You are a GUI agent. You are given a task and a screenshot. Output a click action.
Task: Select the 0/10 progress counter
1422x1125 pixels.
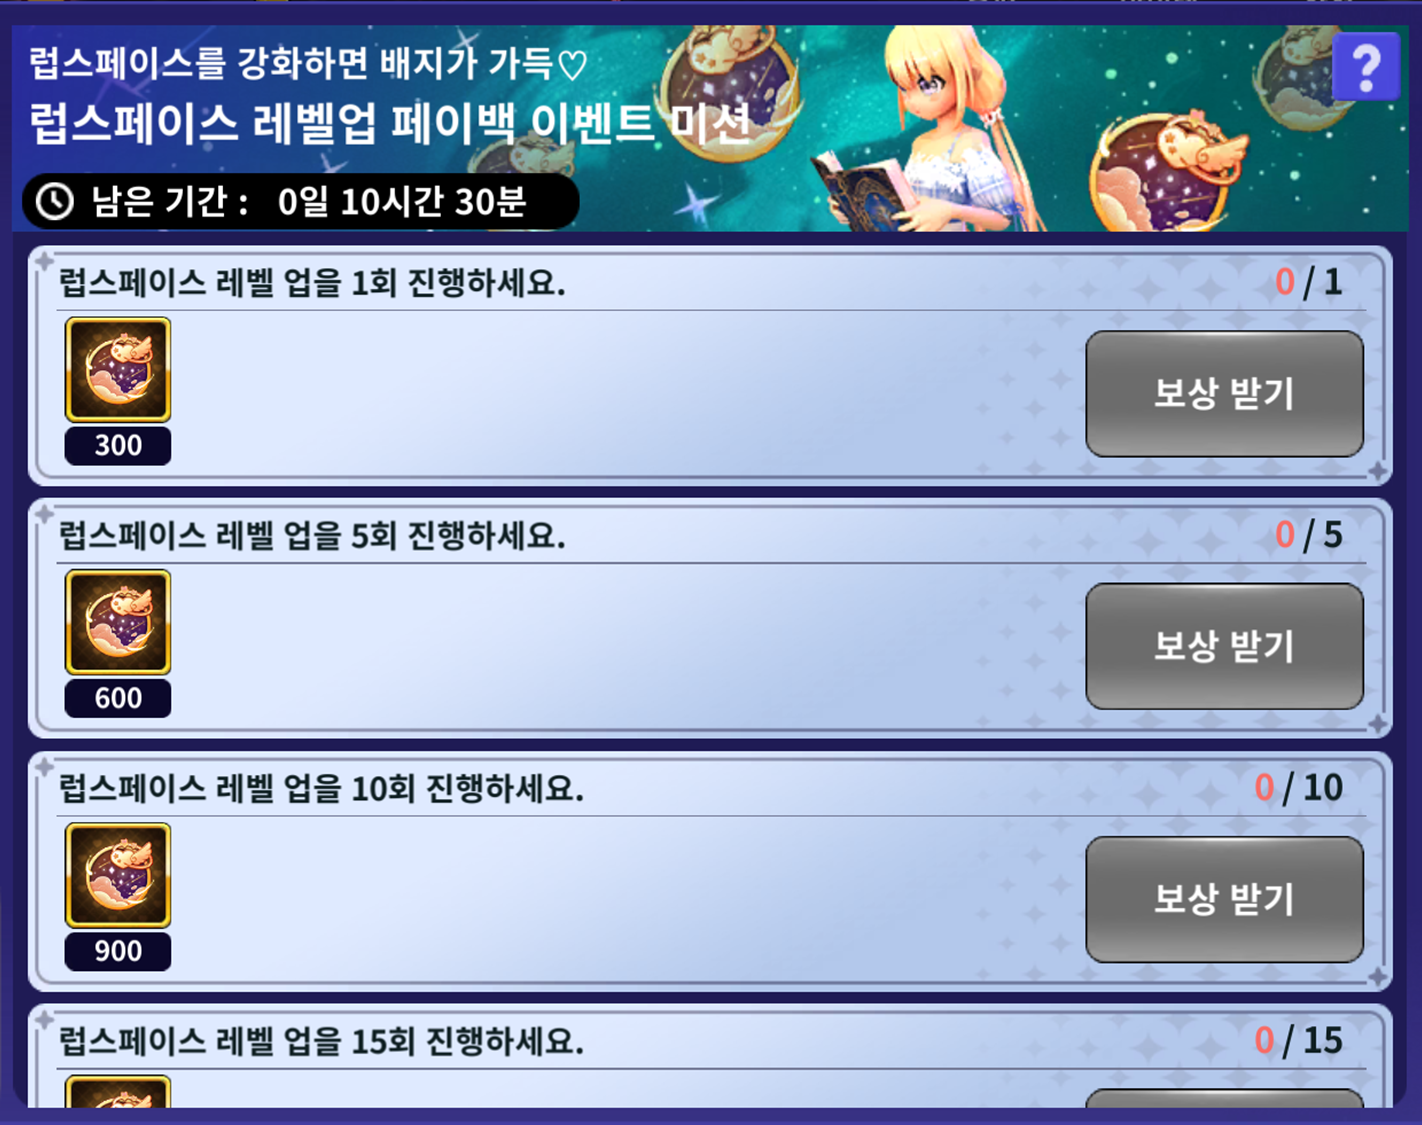(1298, 788)
